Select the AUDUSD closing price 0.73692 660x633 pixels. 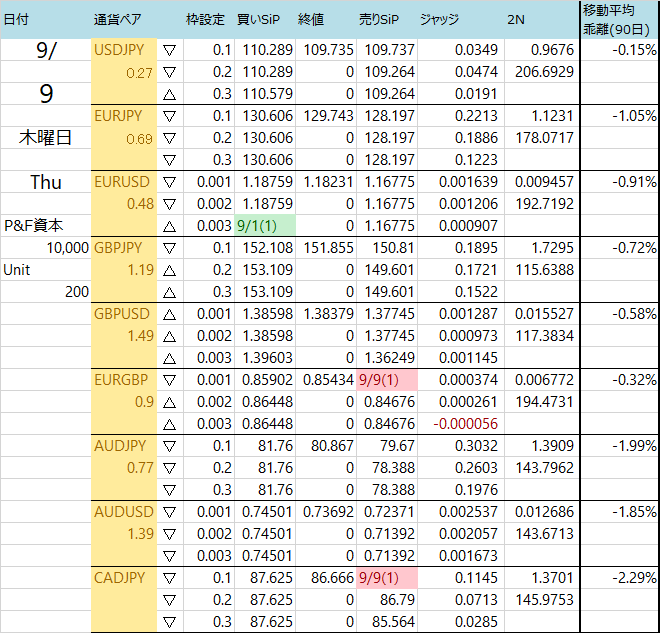(x=328, y=512)
